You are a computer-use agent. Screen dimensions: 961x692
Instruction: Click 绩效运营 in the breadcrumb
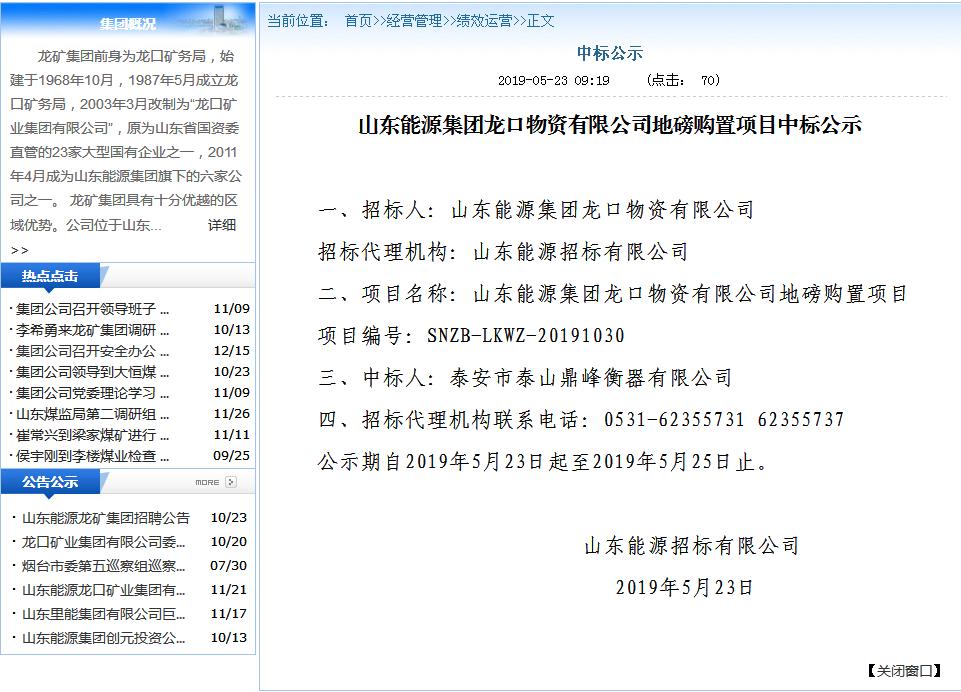point(484,21)
